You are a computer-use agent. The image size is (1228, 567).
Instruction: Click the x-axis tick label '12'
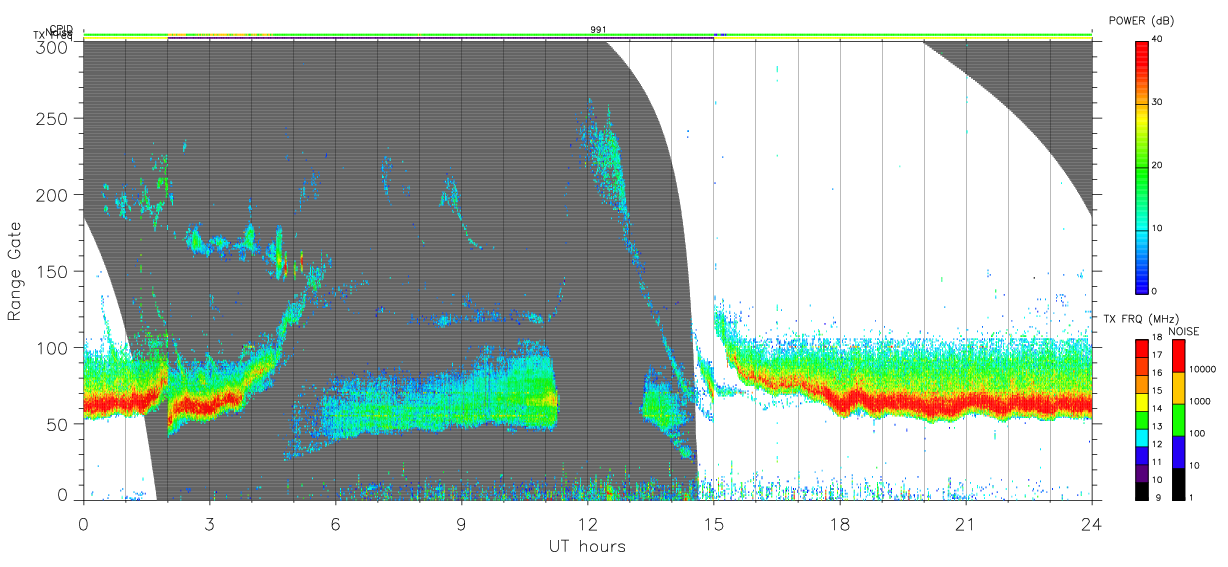pyautogui.click(x=587, y=523)
